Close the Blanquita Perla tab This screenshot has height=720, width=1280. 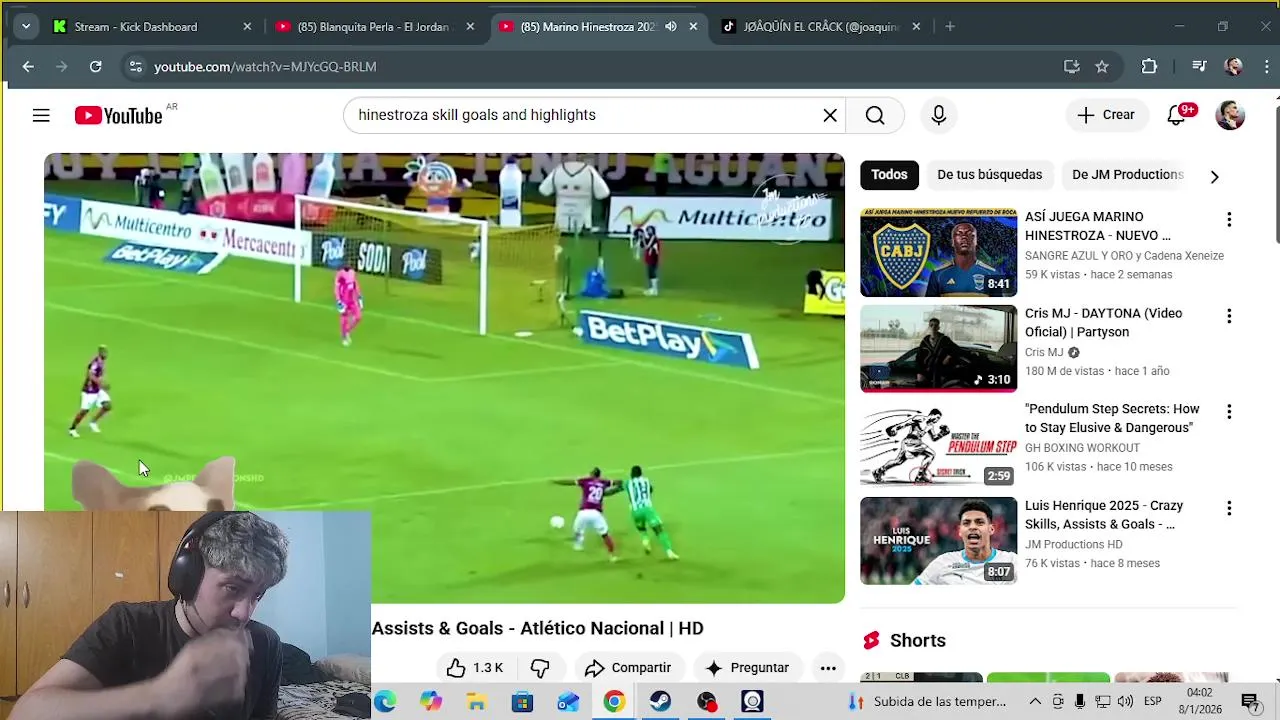[470, 27]
